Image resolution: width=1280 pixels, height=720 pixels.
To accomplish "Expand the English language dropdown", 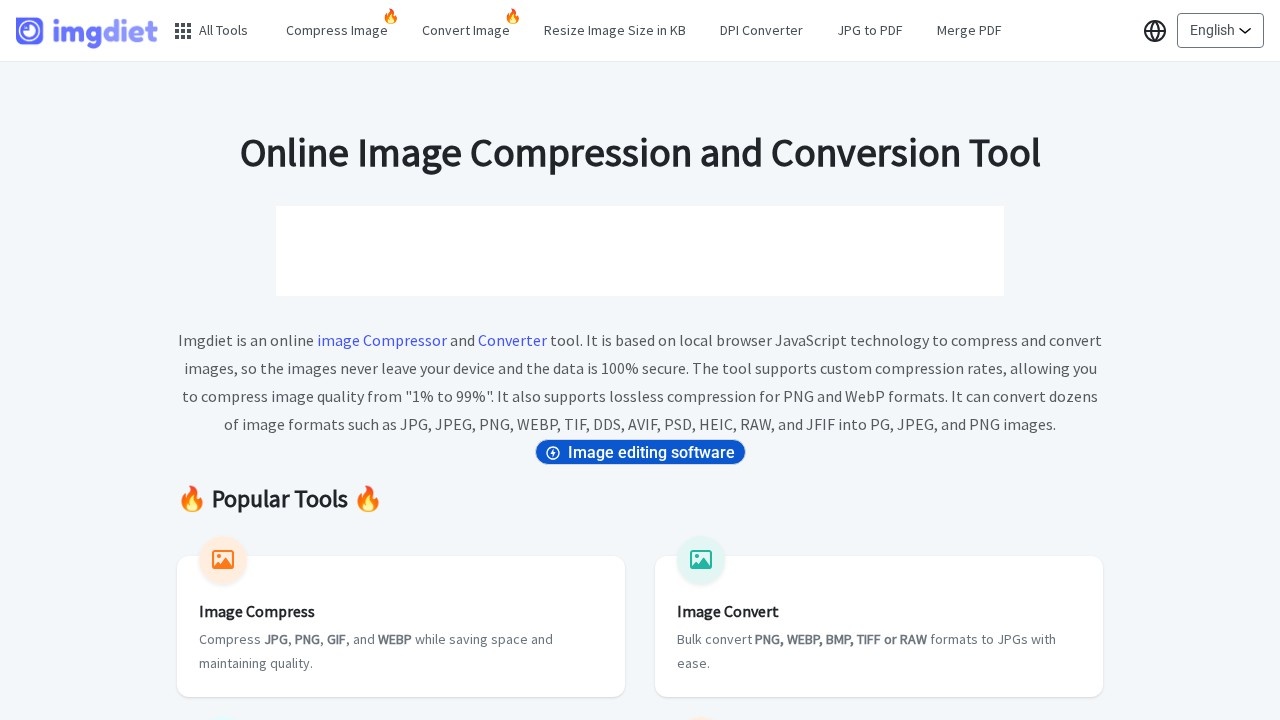I will (x=1220, y=31).
